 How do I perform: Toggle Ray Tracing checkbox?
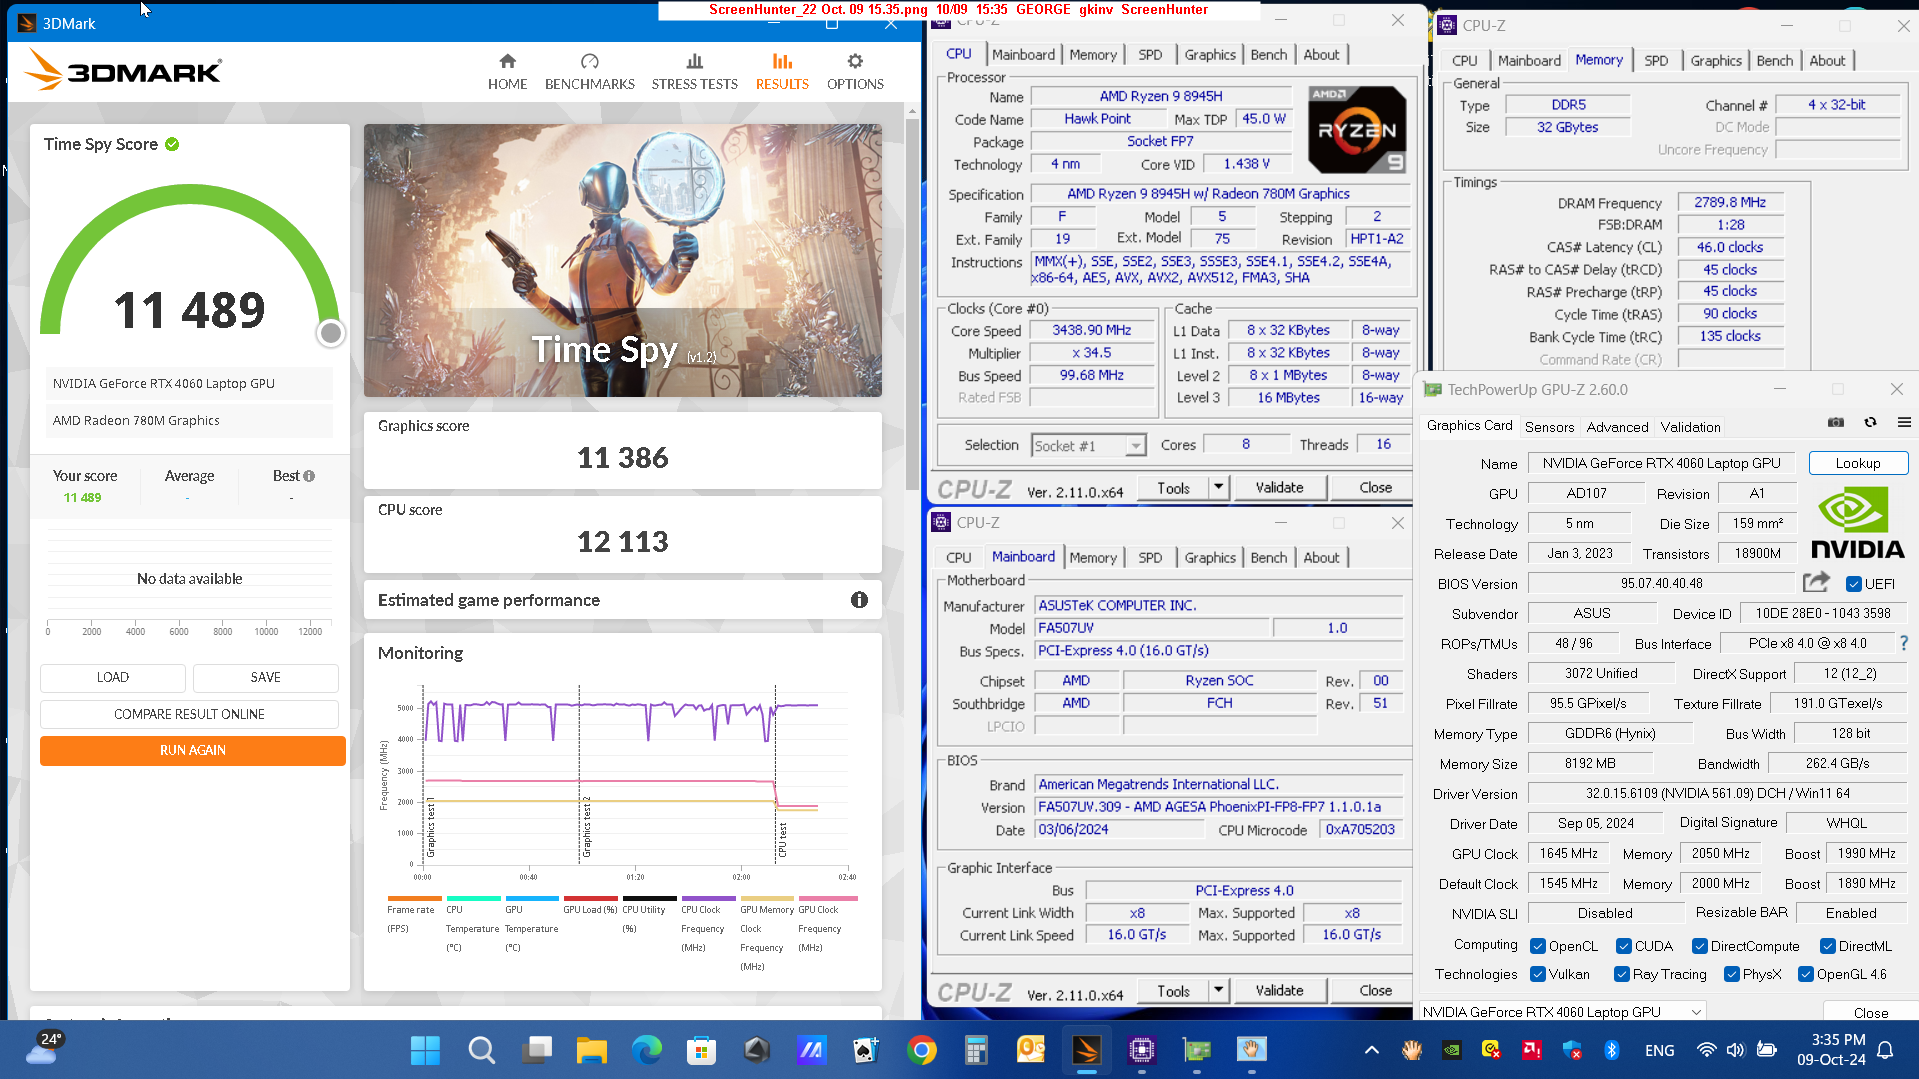point(1622,974)
